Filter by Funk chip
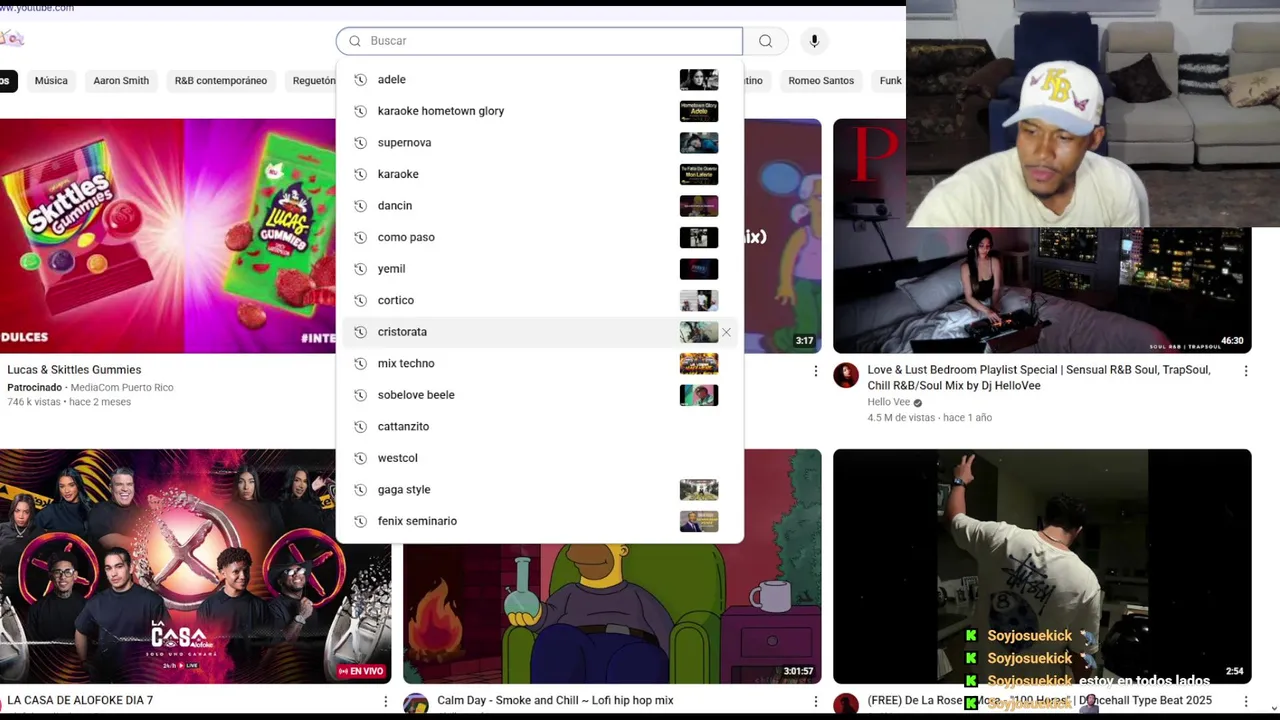 tap(890, 81)
